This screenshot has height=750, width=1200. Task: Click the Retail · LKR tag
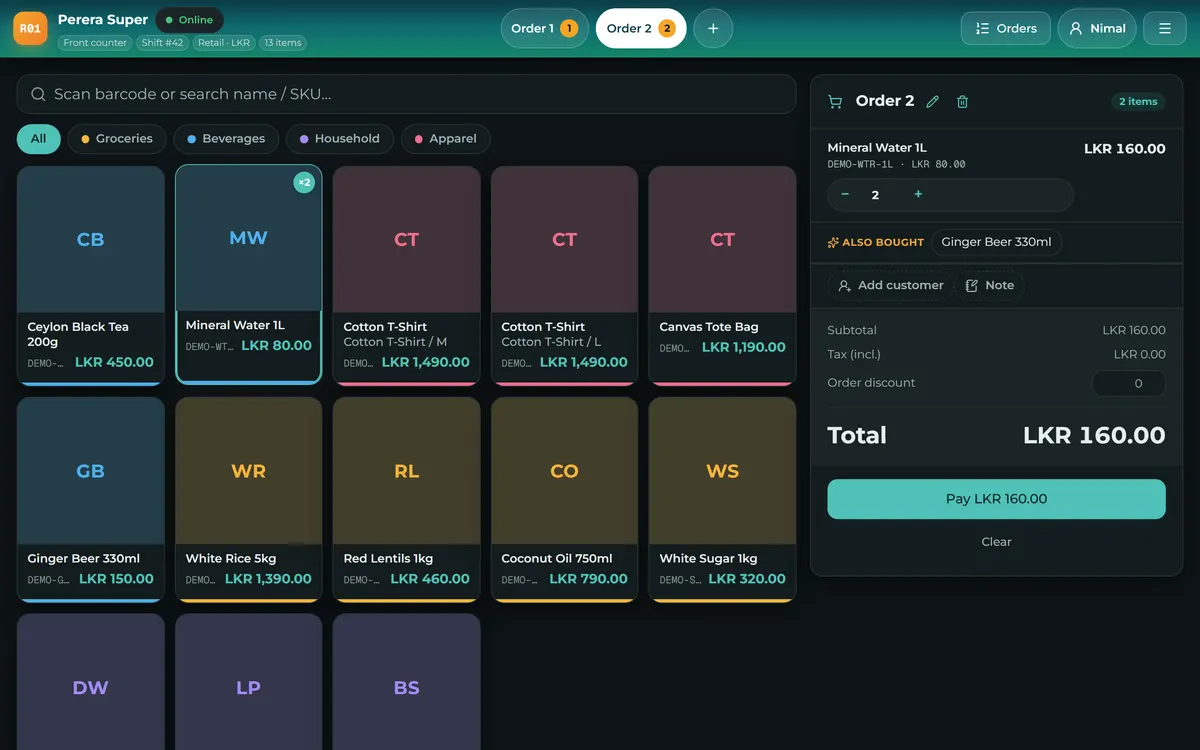[x=224, y=43]
